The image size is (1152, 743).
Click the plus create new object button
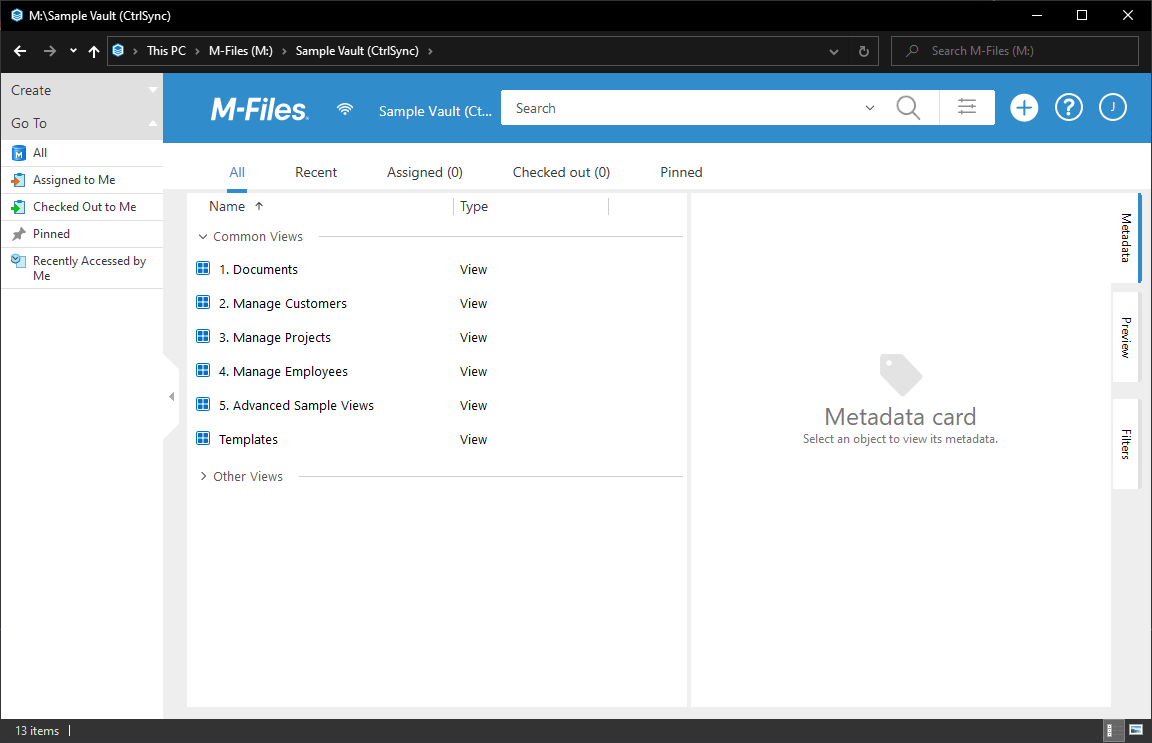point(1023,108)
